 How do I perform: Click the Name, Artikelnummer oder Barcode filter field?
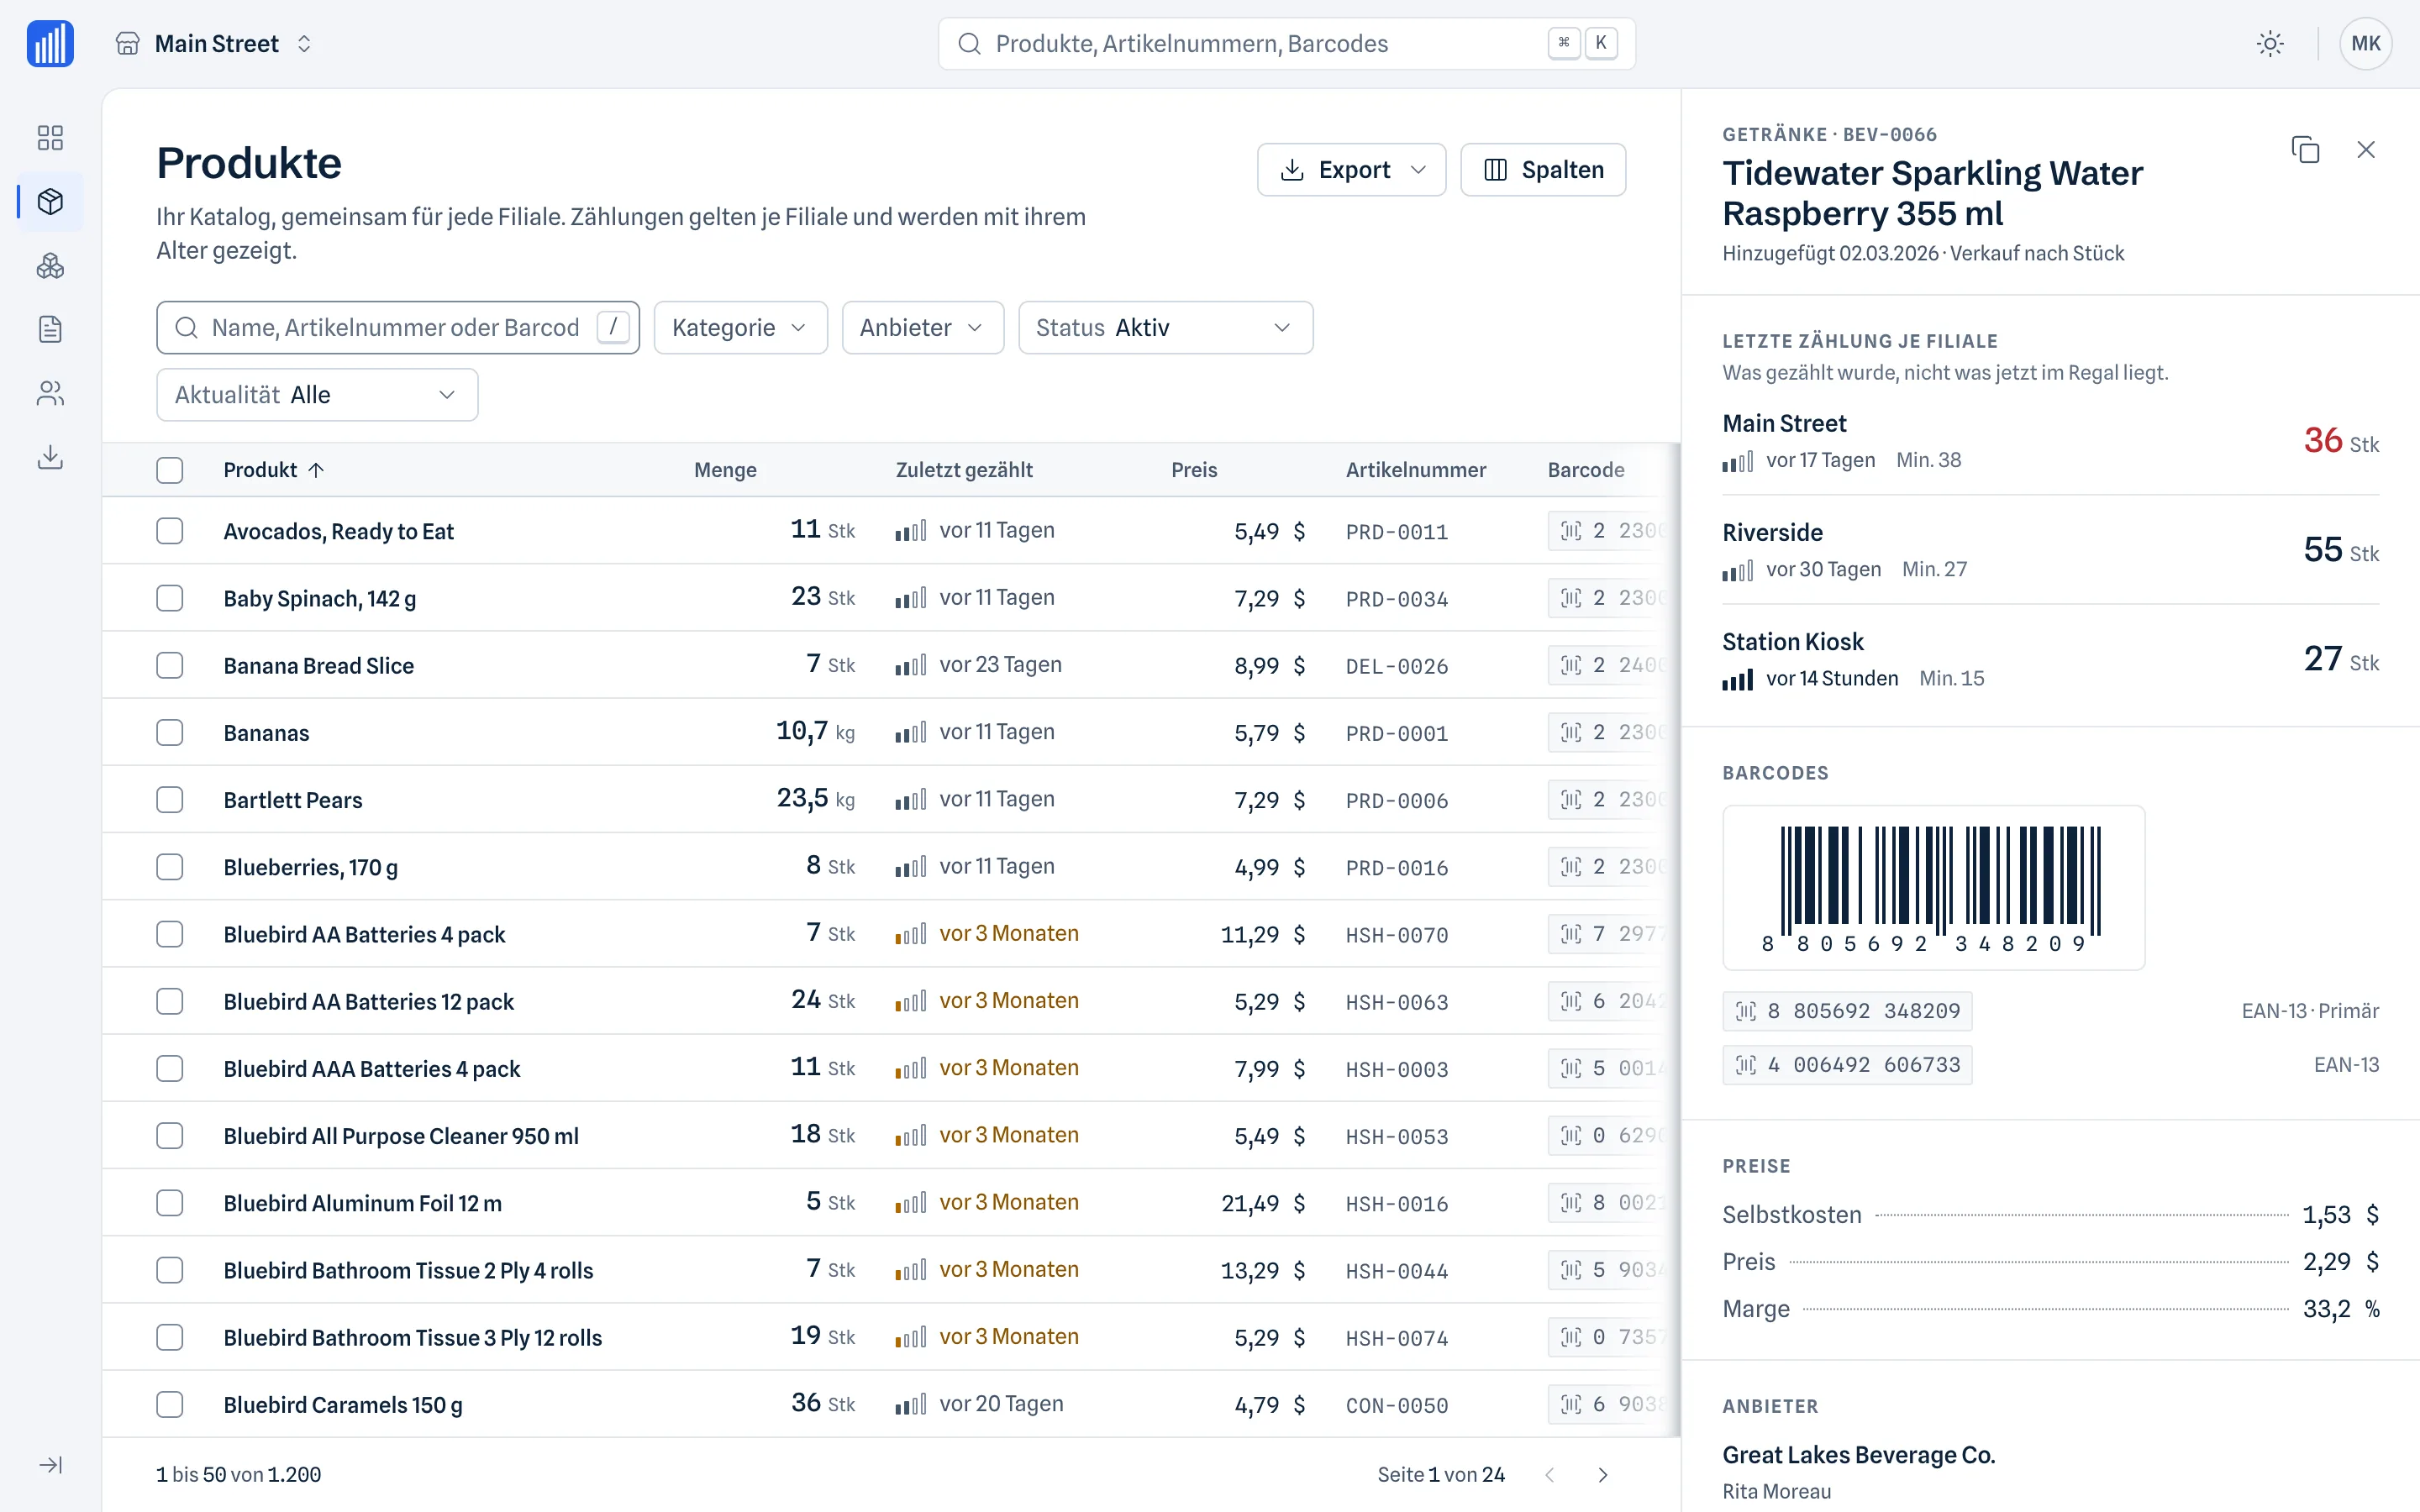pyautogui.click(x=398, y=328)
